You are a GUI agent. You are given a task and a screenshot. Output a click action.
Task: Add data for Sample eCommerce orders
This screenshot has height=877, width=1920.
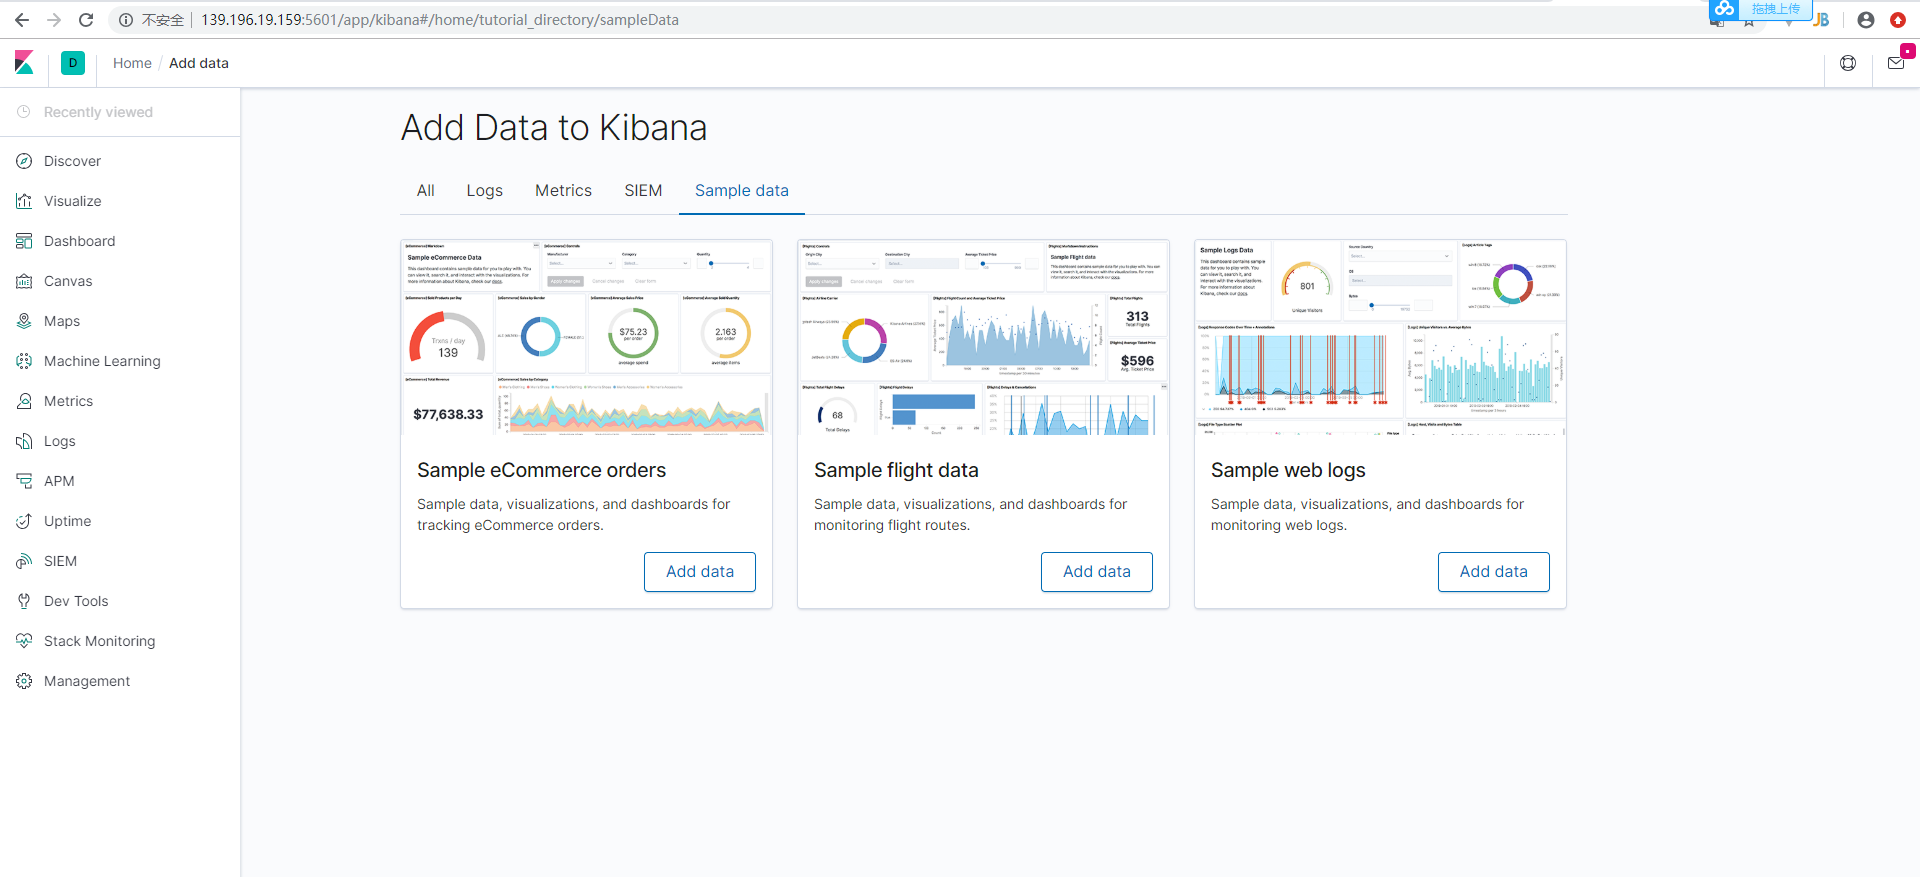point(700,572)
